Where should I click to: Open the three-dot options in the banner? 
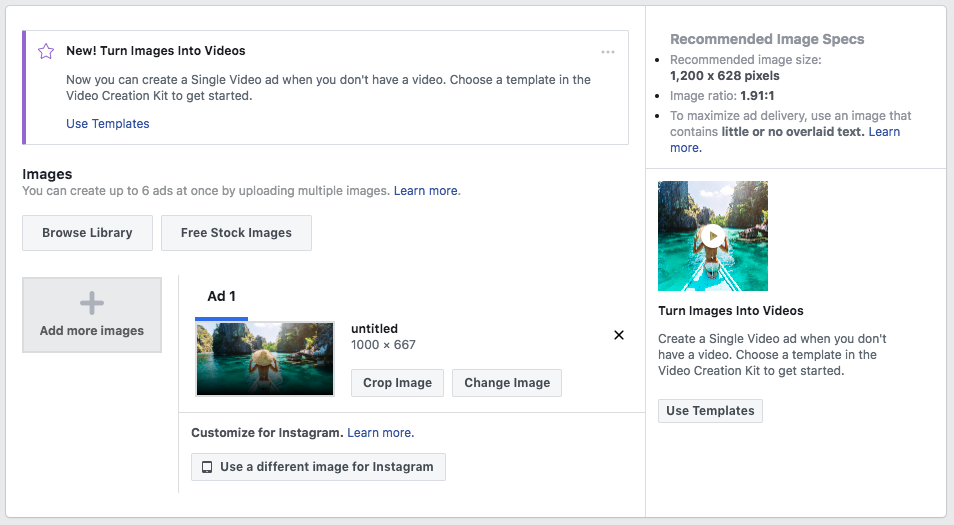pyautogui.click(x=608, y=52)
